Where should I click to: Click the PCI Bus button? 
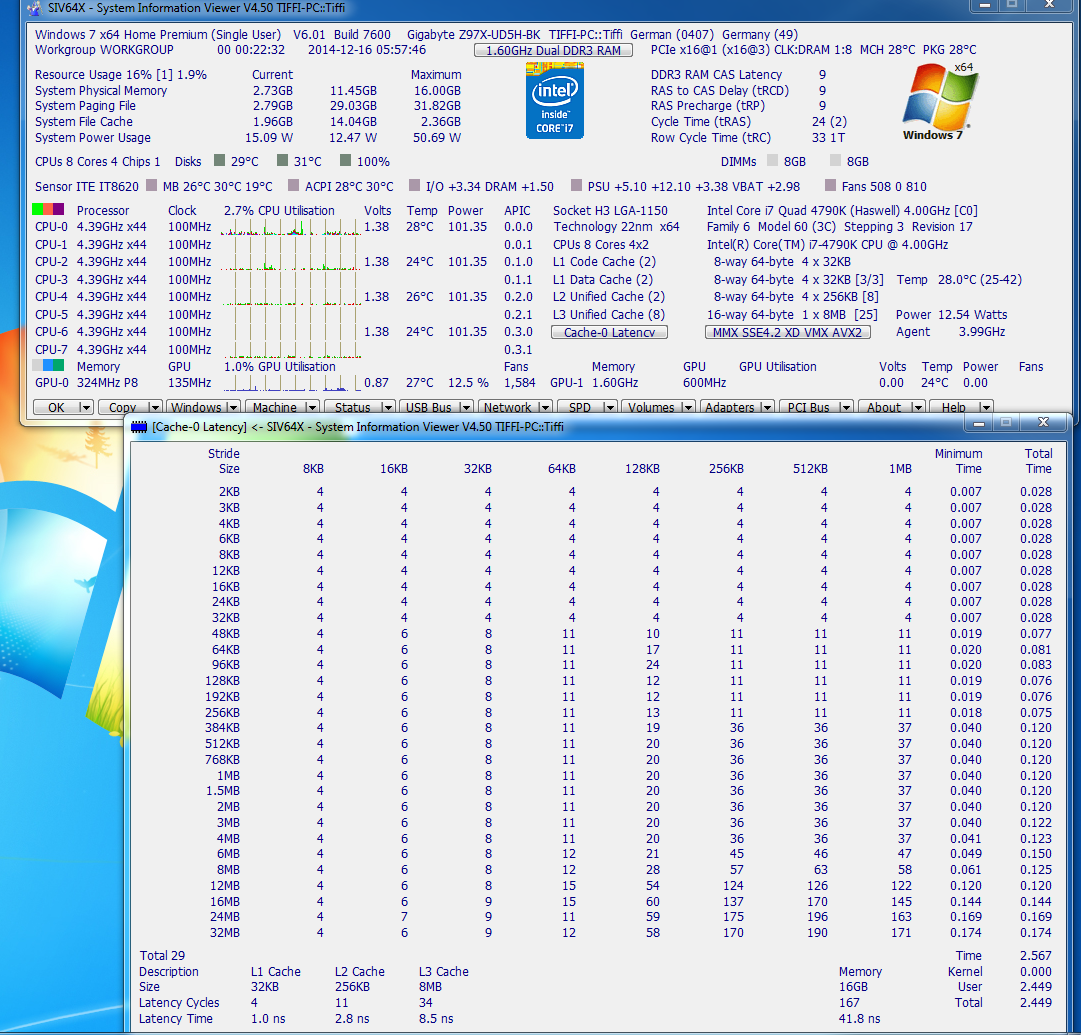pyautogui.click(x=809, y=407)
